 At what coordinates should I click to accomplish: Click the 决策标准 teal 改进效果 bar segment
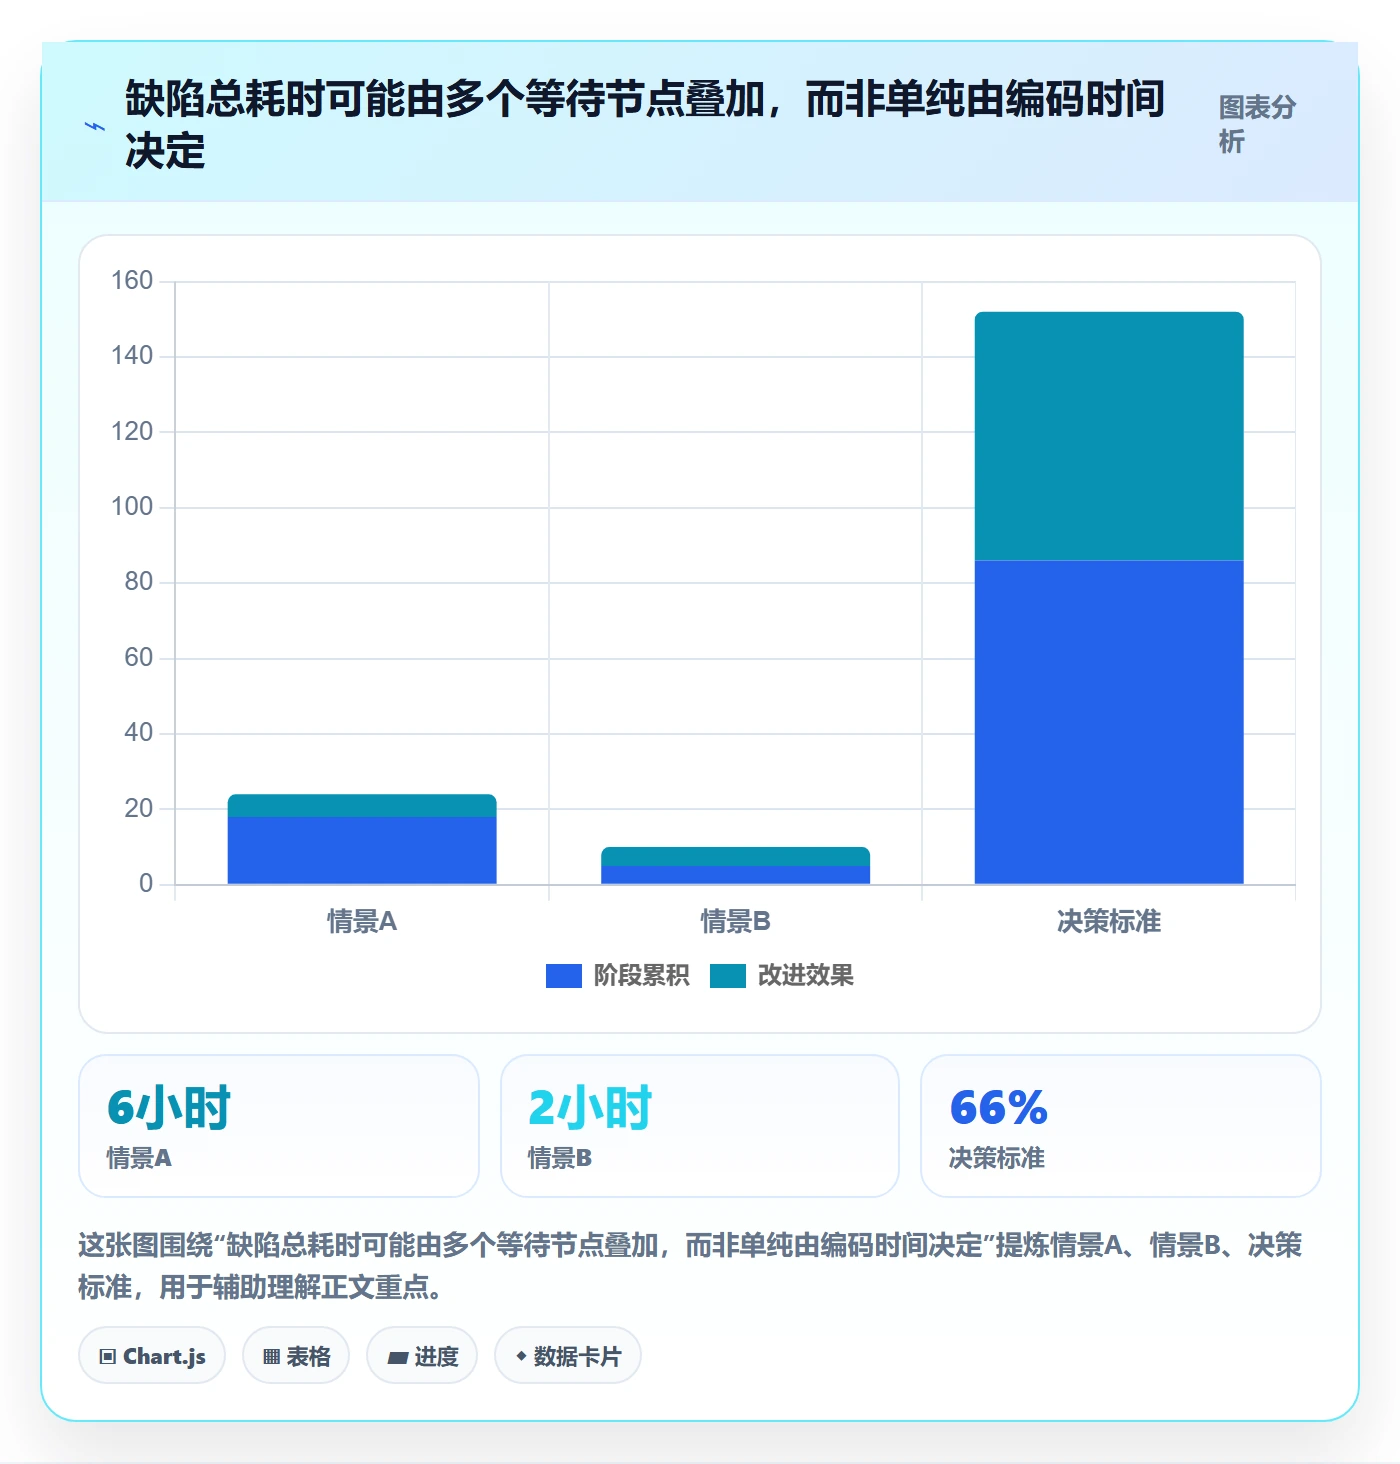(x=1109, y=436)
